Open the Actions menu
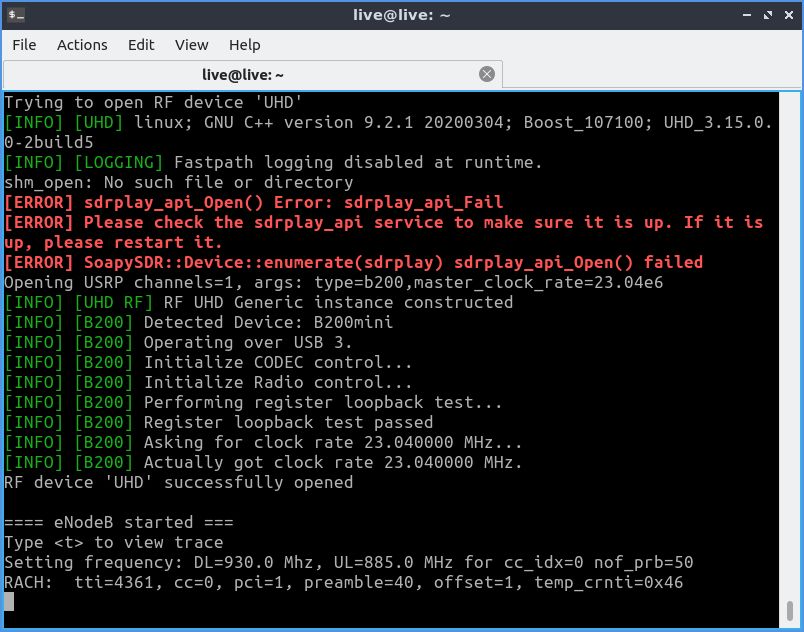The image size is (804, 632). [82, 45]
